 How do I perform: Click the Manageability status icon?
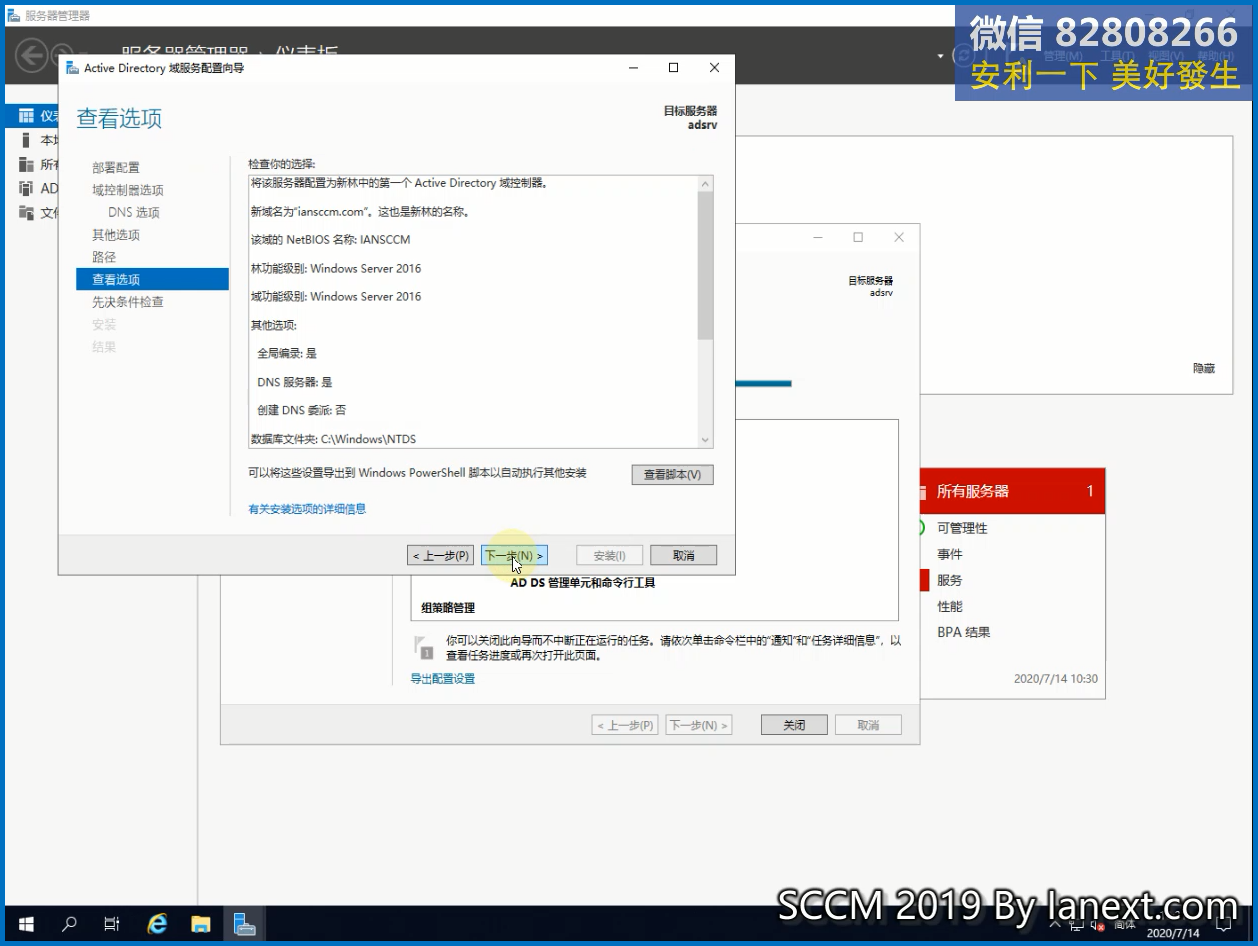click(919, 528)
